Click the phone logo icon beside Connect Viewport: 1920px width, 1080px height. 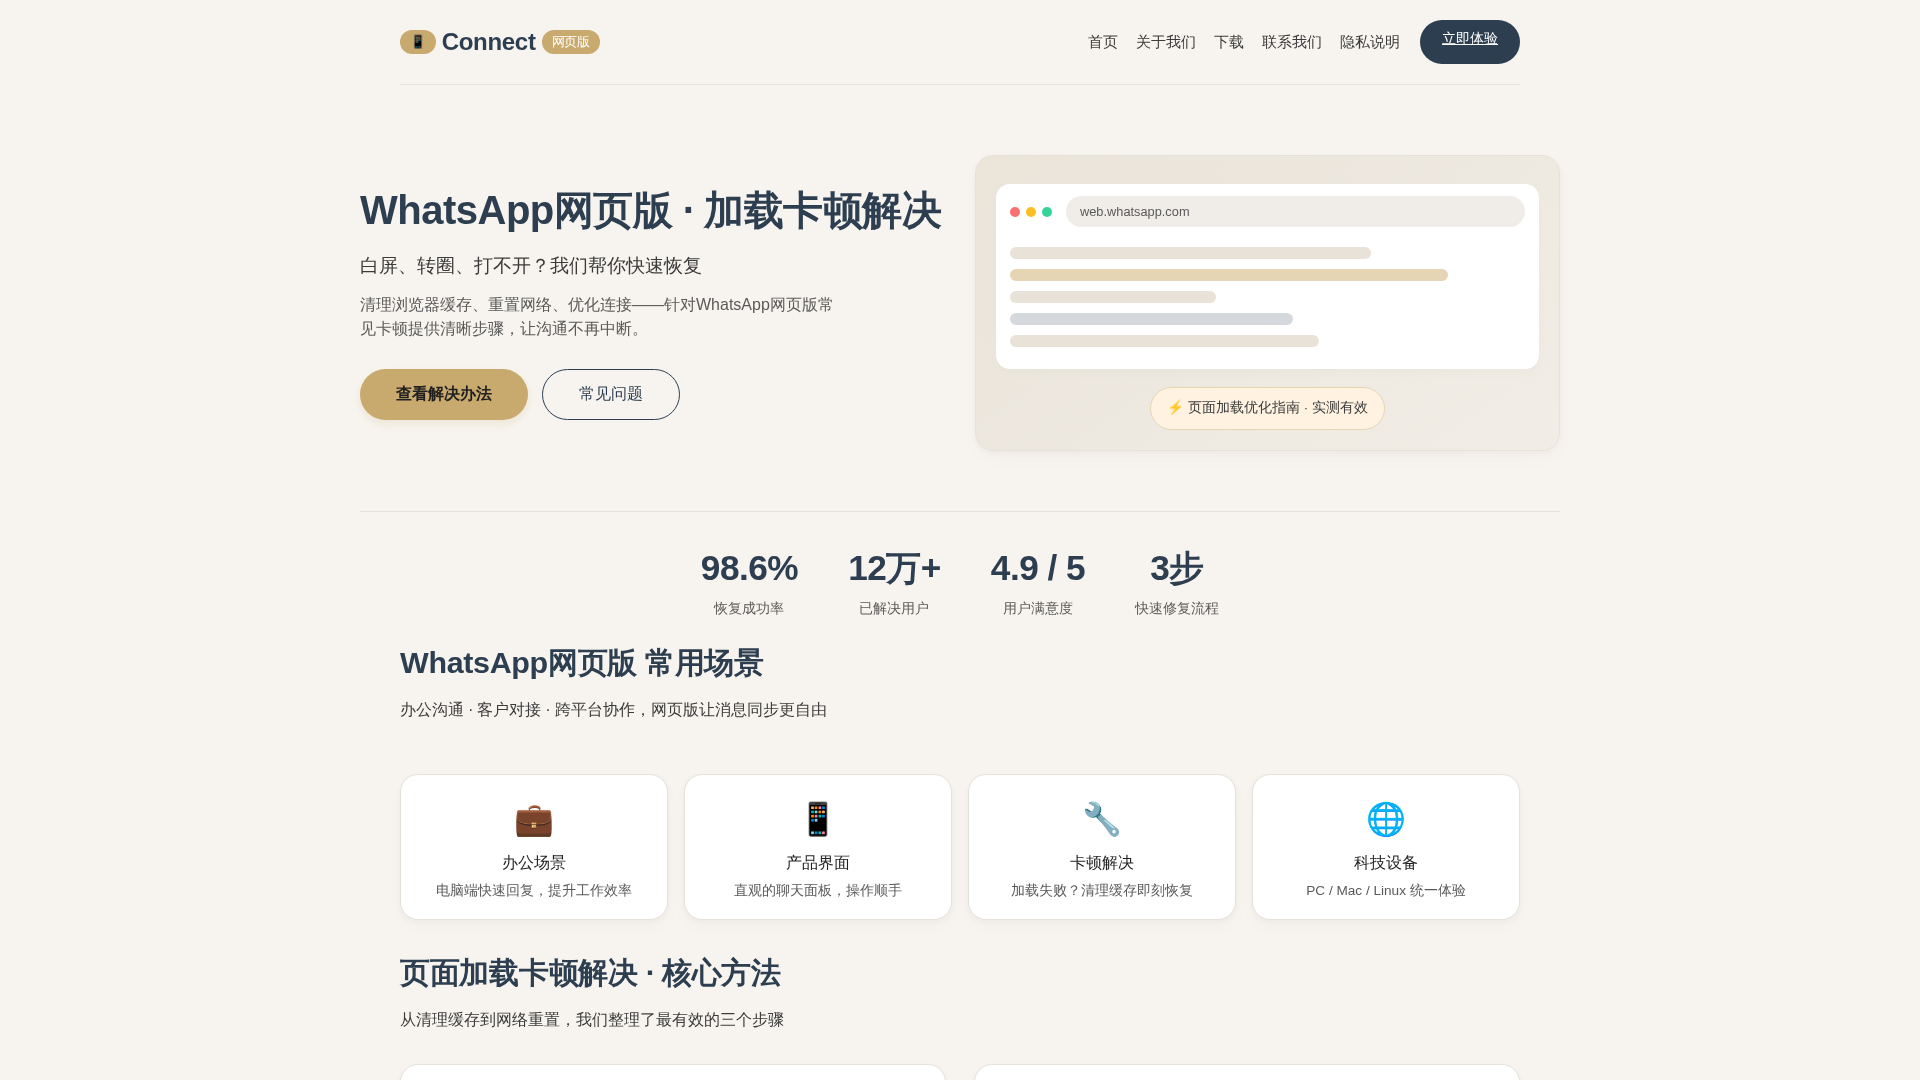tap(418, 42)
